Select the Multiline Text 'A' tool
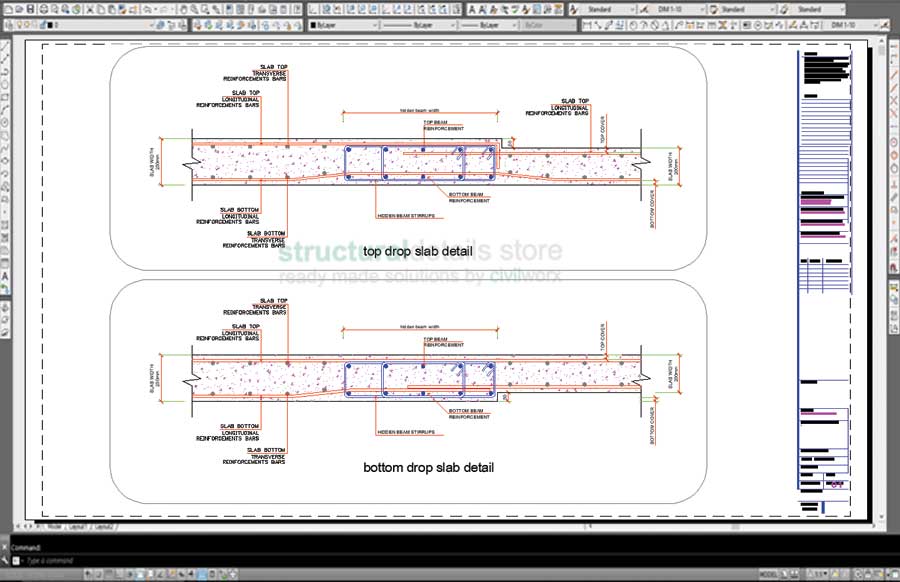The image size is (900, 582). point(6,275)
